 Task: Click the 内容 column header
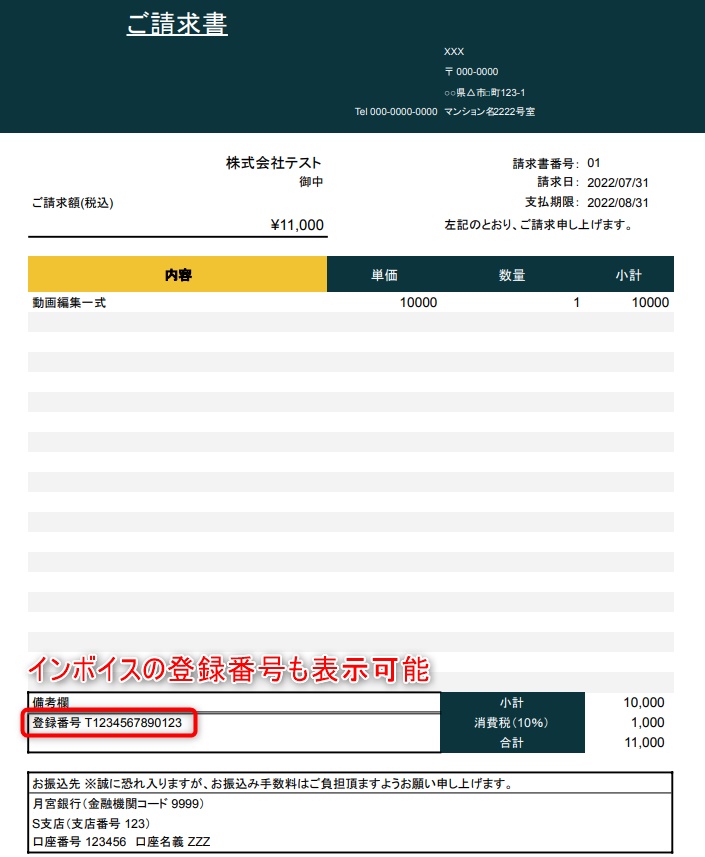[x=178, y=274]
